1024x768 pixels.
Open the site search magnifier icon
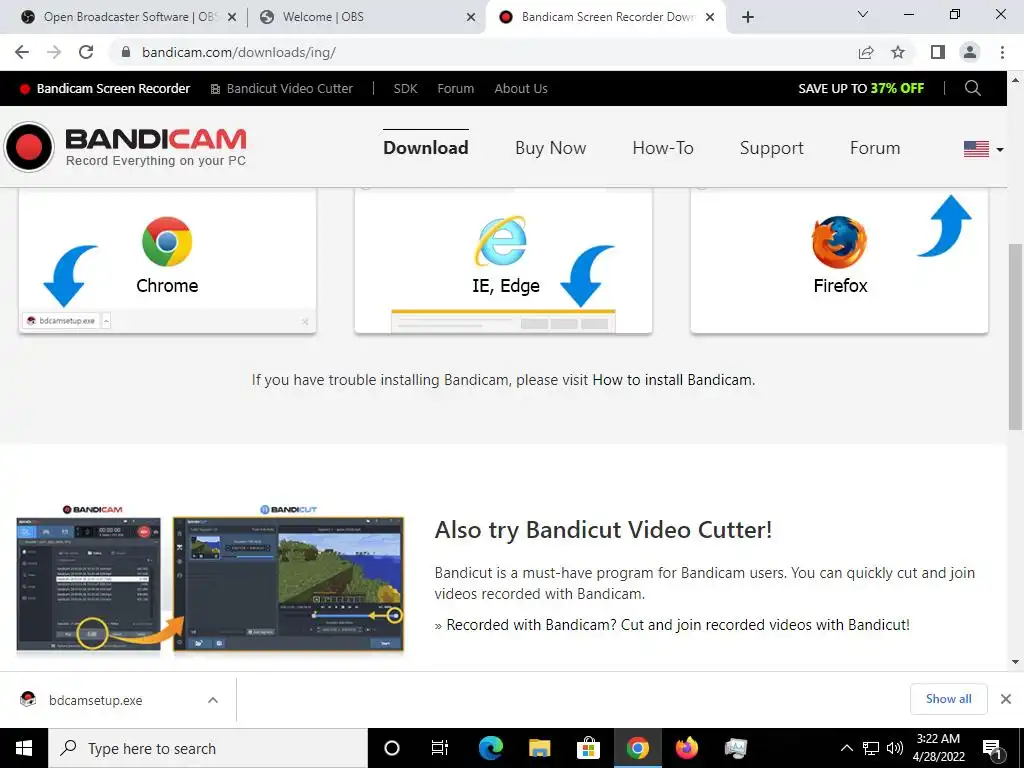pyautogui.click(x=972, y=88)
